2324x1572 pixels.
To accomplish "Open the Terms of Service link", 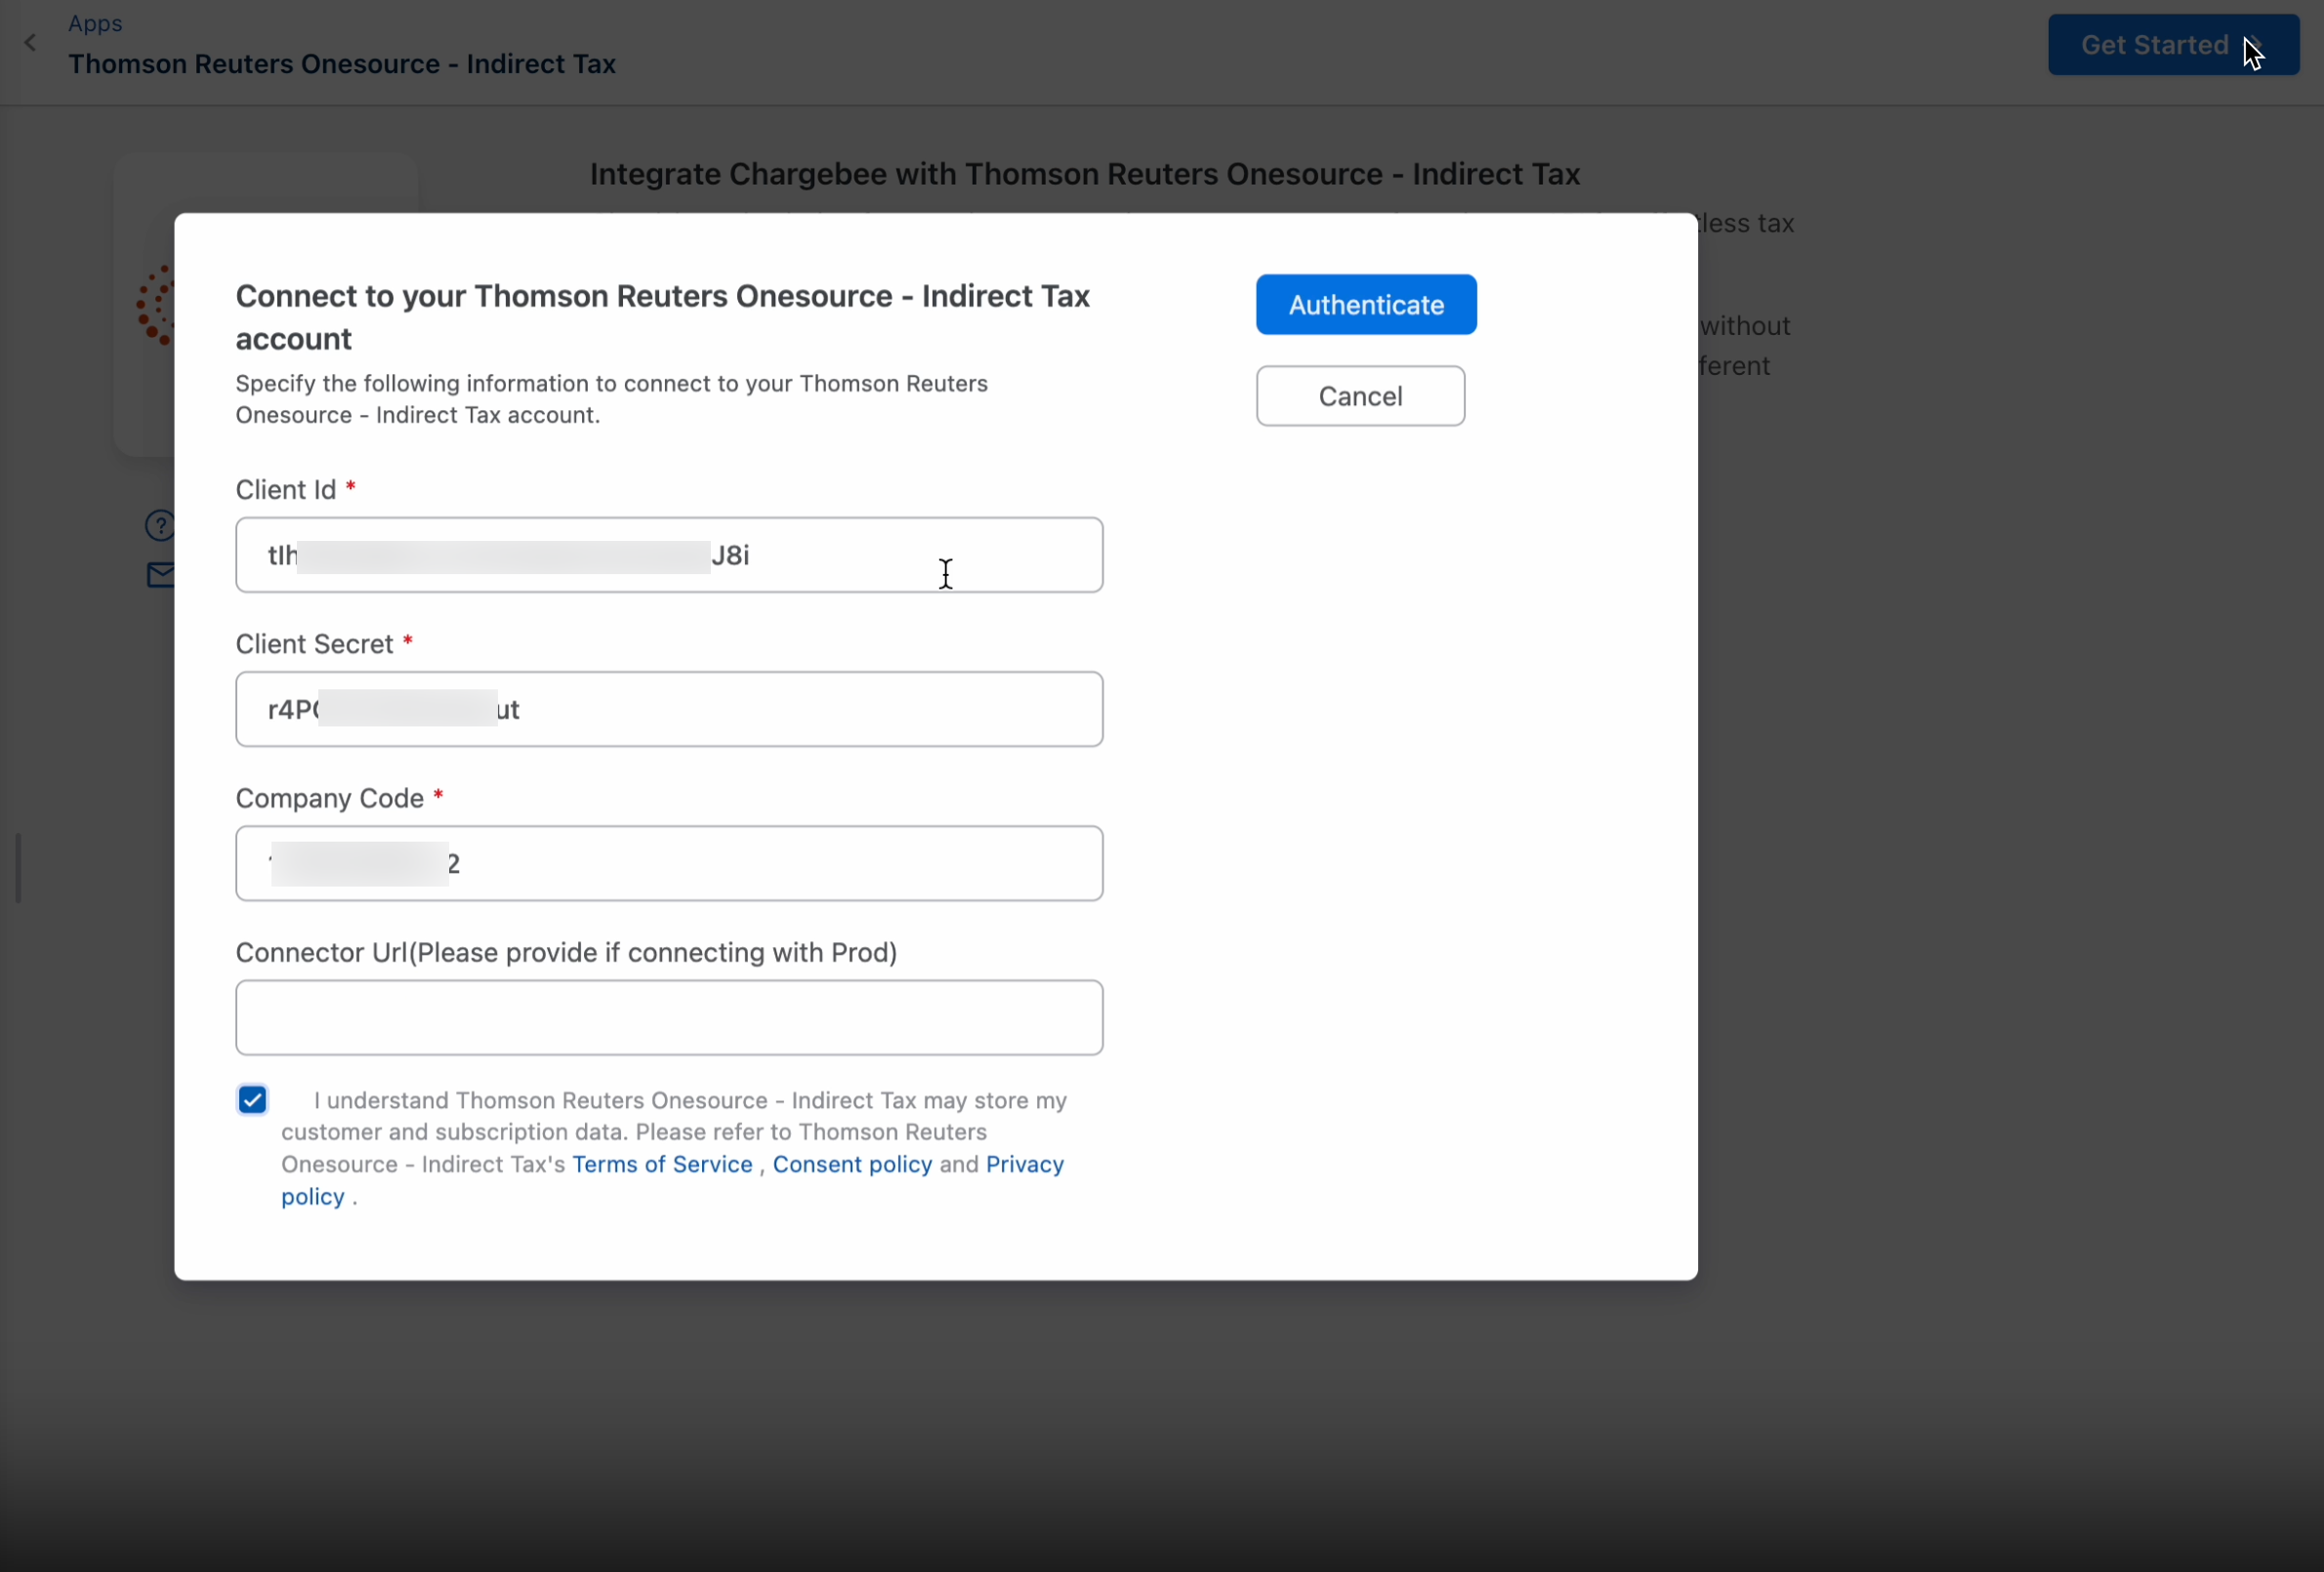I will tap(662, 1164).
